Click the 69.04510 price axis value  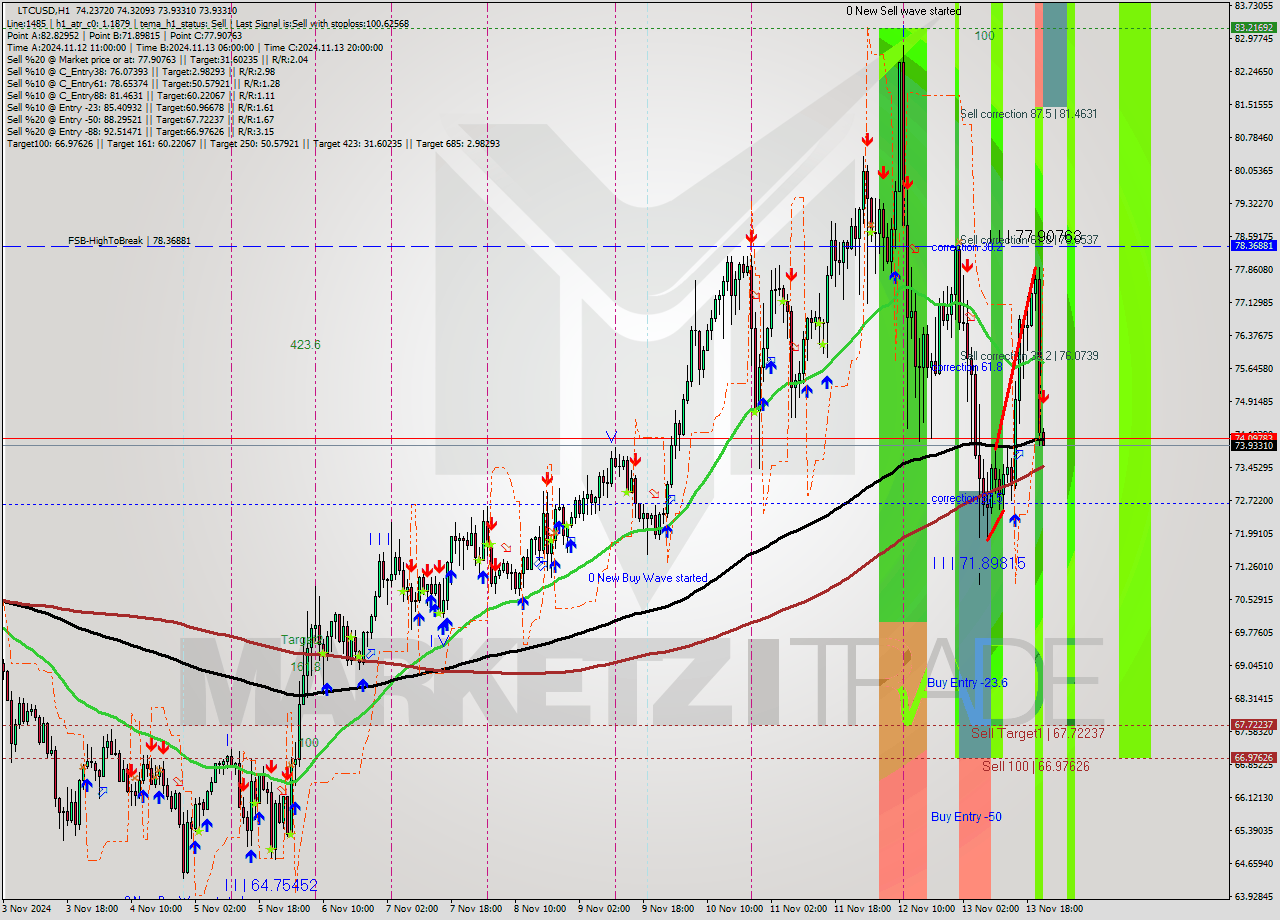1253,665
